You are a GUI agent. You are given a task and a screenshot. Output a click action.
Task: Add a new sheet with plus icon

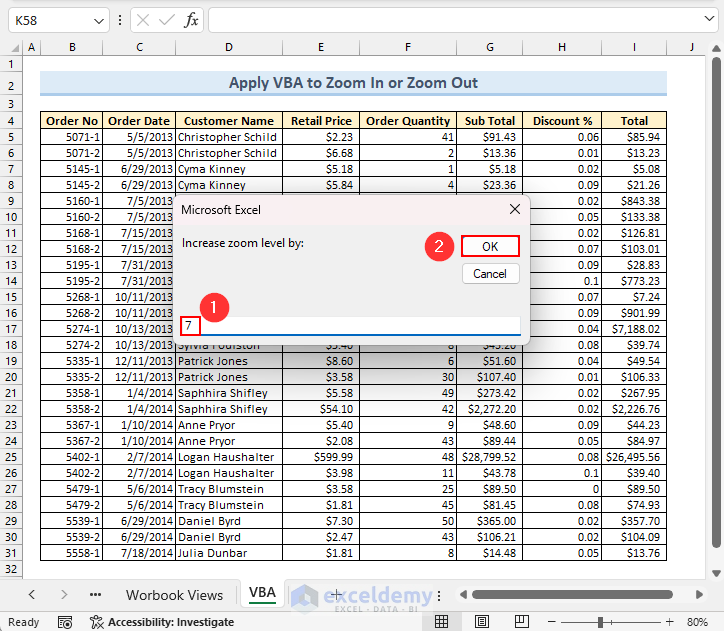click(337, 594)
